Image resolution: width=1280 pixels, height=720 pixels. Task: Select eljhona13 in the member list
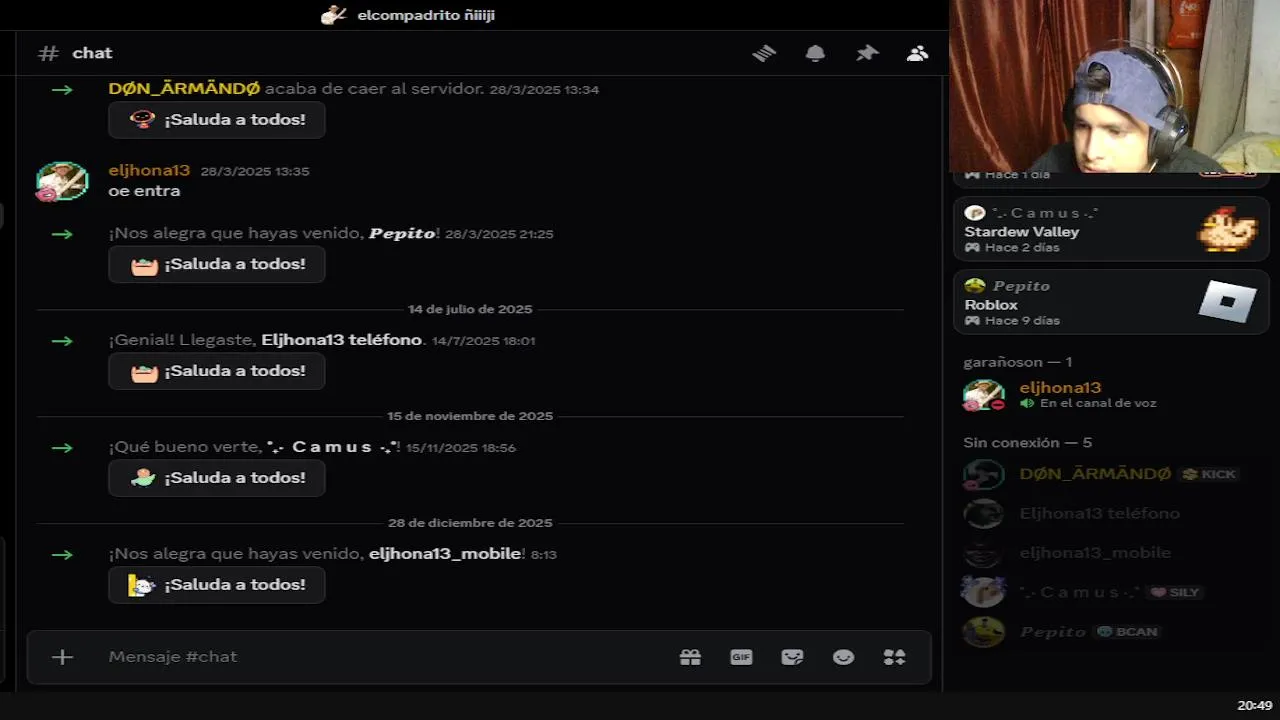point(1111,395)
